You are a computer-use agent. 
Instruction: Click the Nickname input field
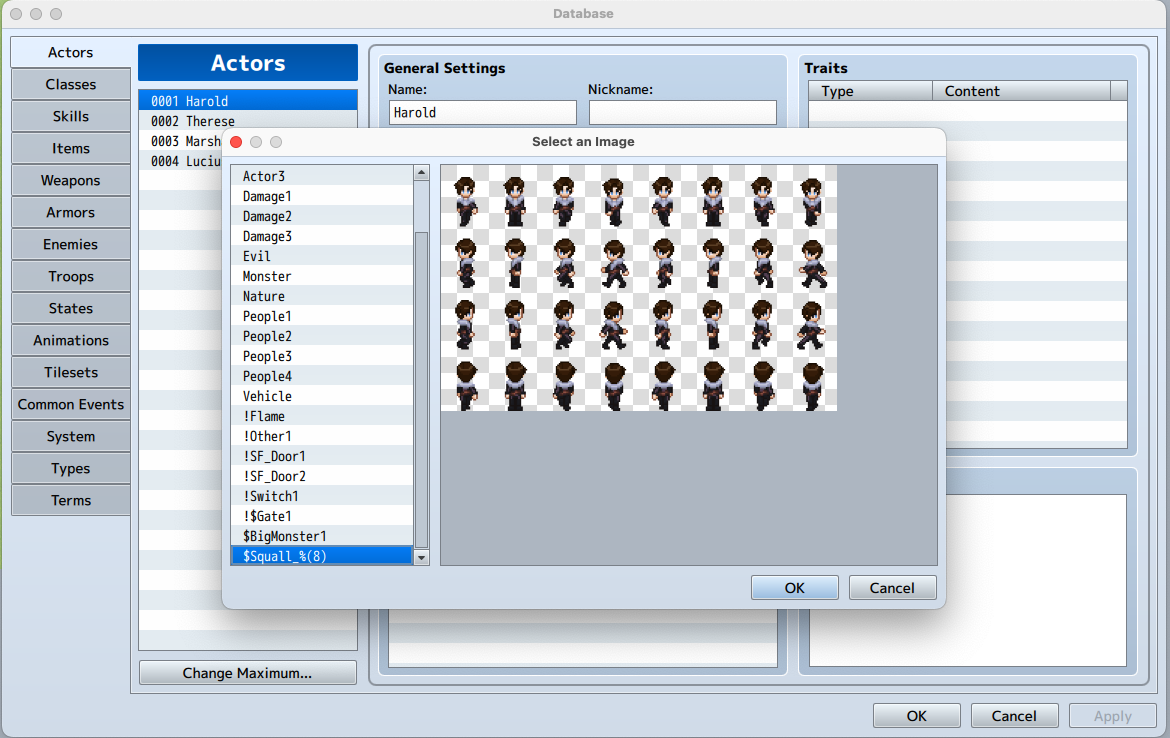pos(683,113)
